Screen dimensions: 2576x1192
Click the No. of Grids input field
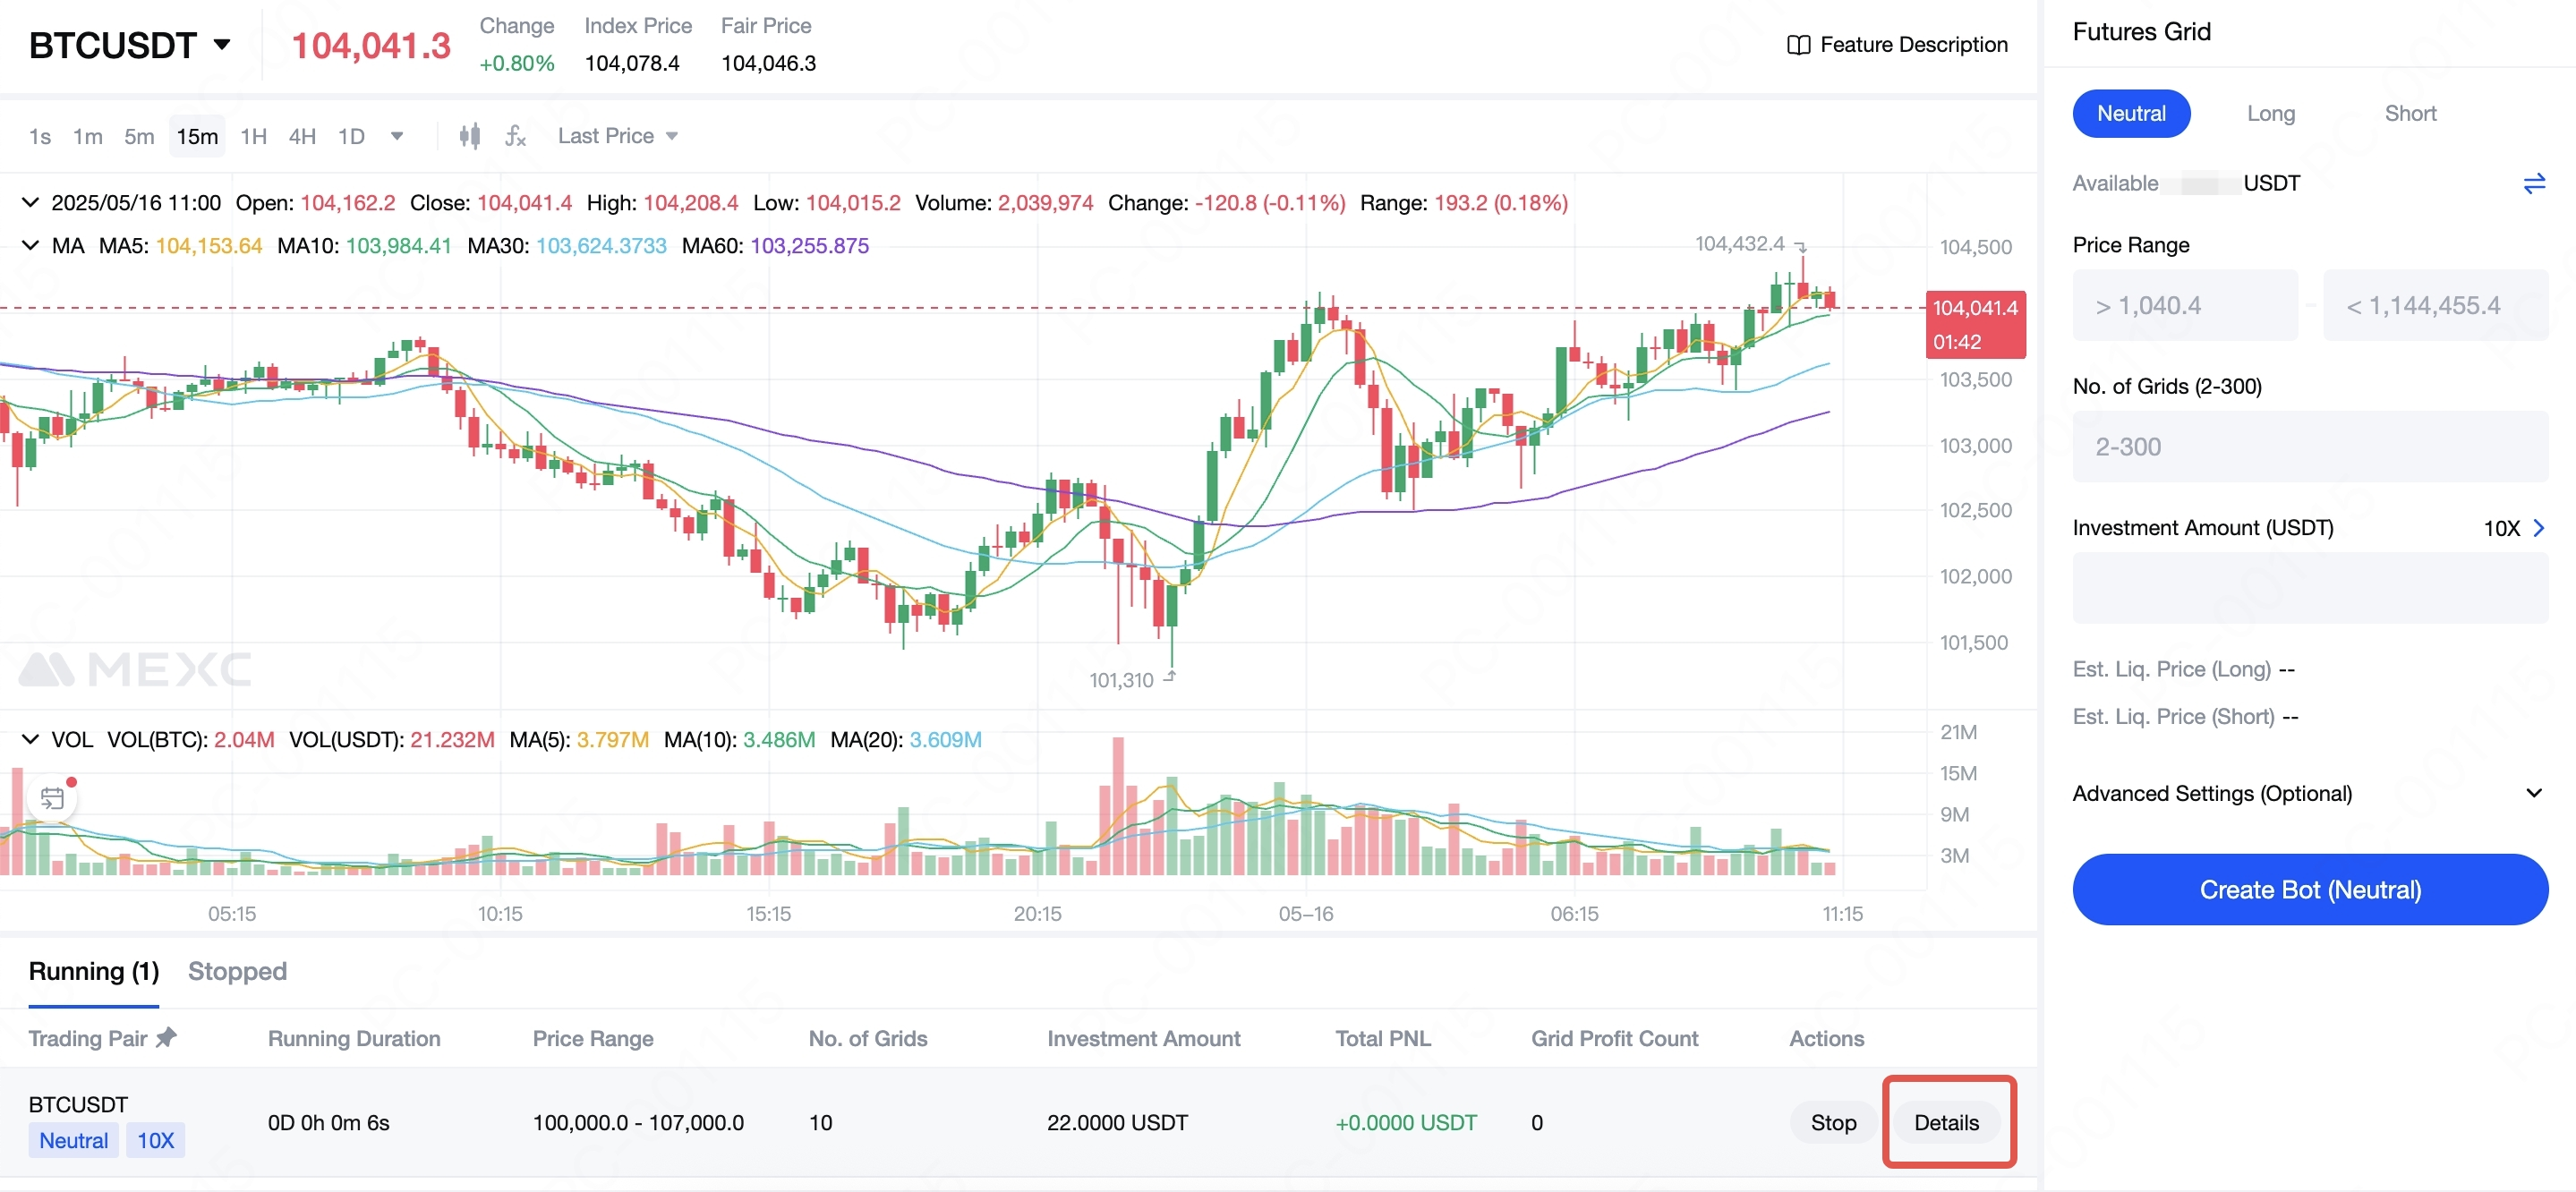pos(2309,447)
